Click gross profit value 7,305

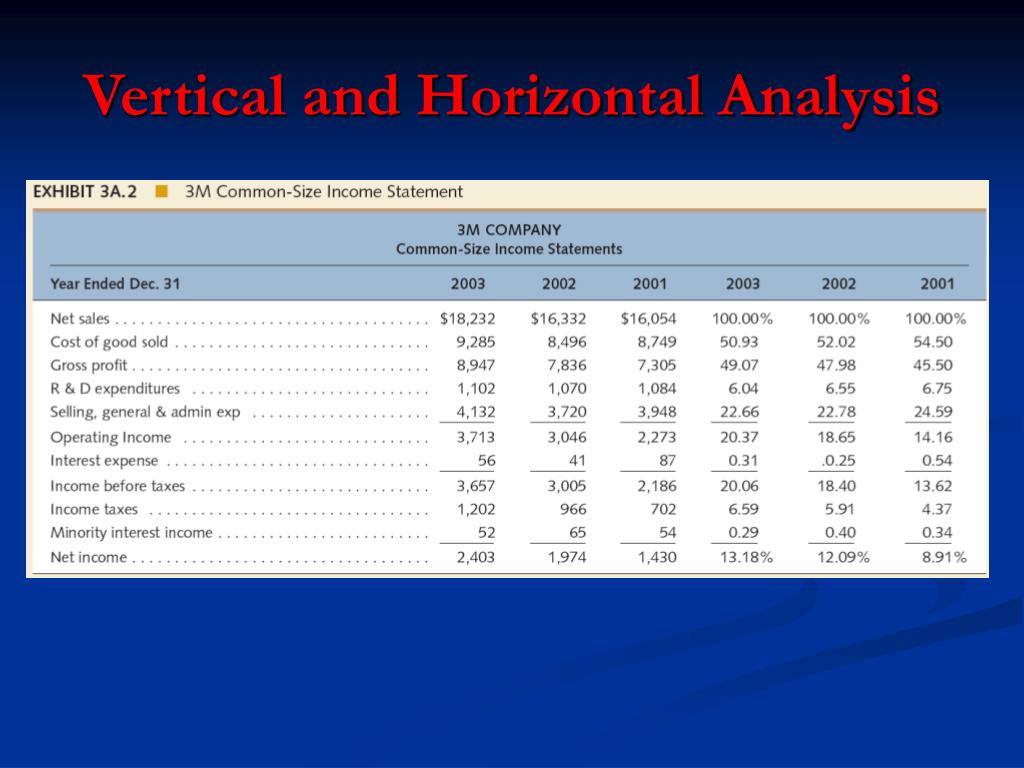(657, 365)
